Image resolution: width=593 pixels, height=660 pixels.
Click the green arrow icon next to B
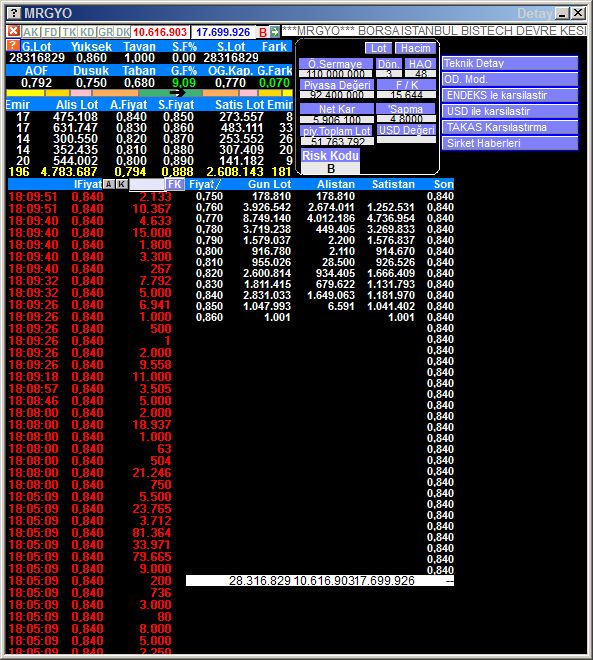click(x=275, y=32)
